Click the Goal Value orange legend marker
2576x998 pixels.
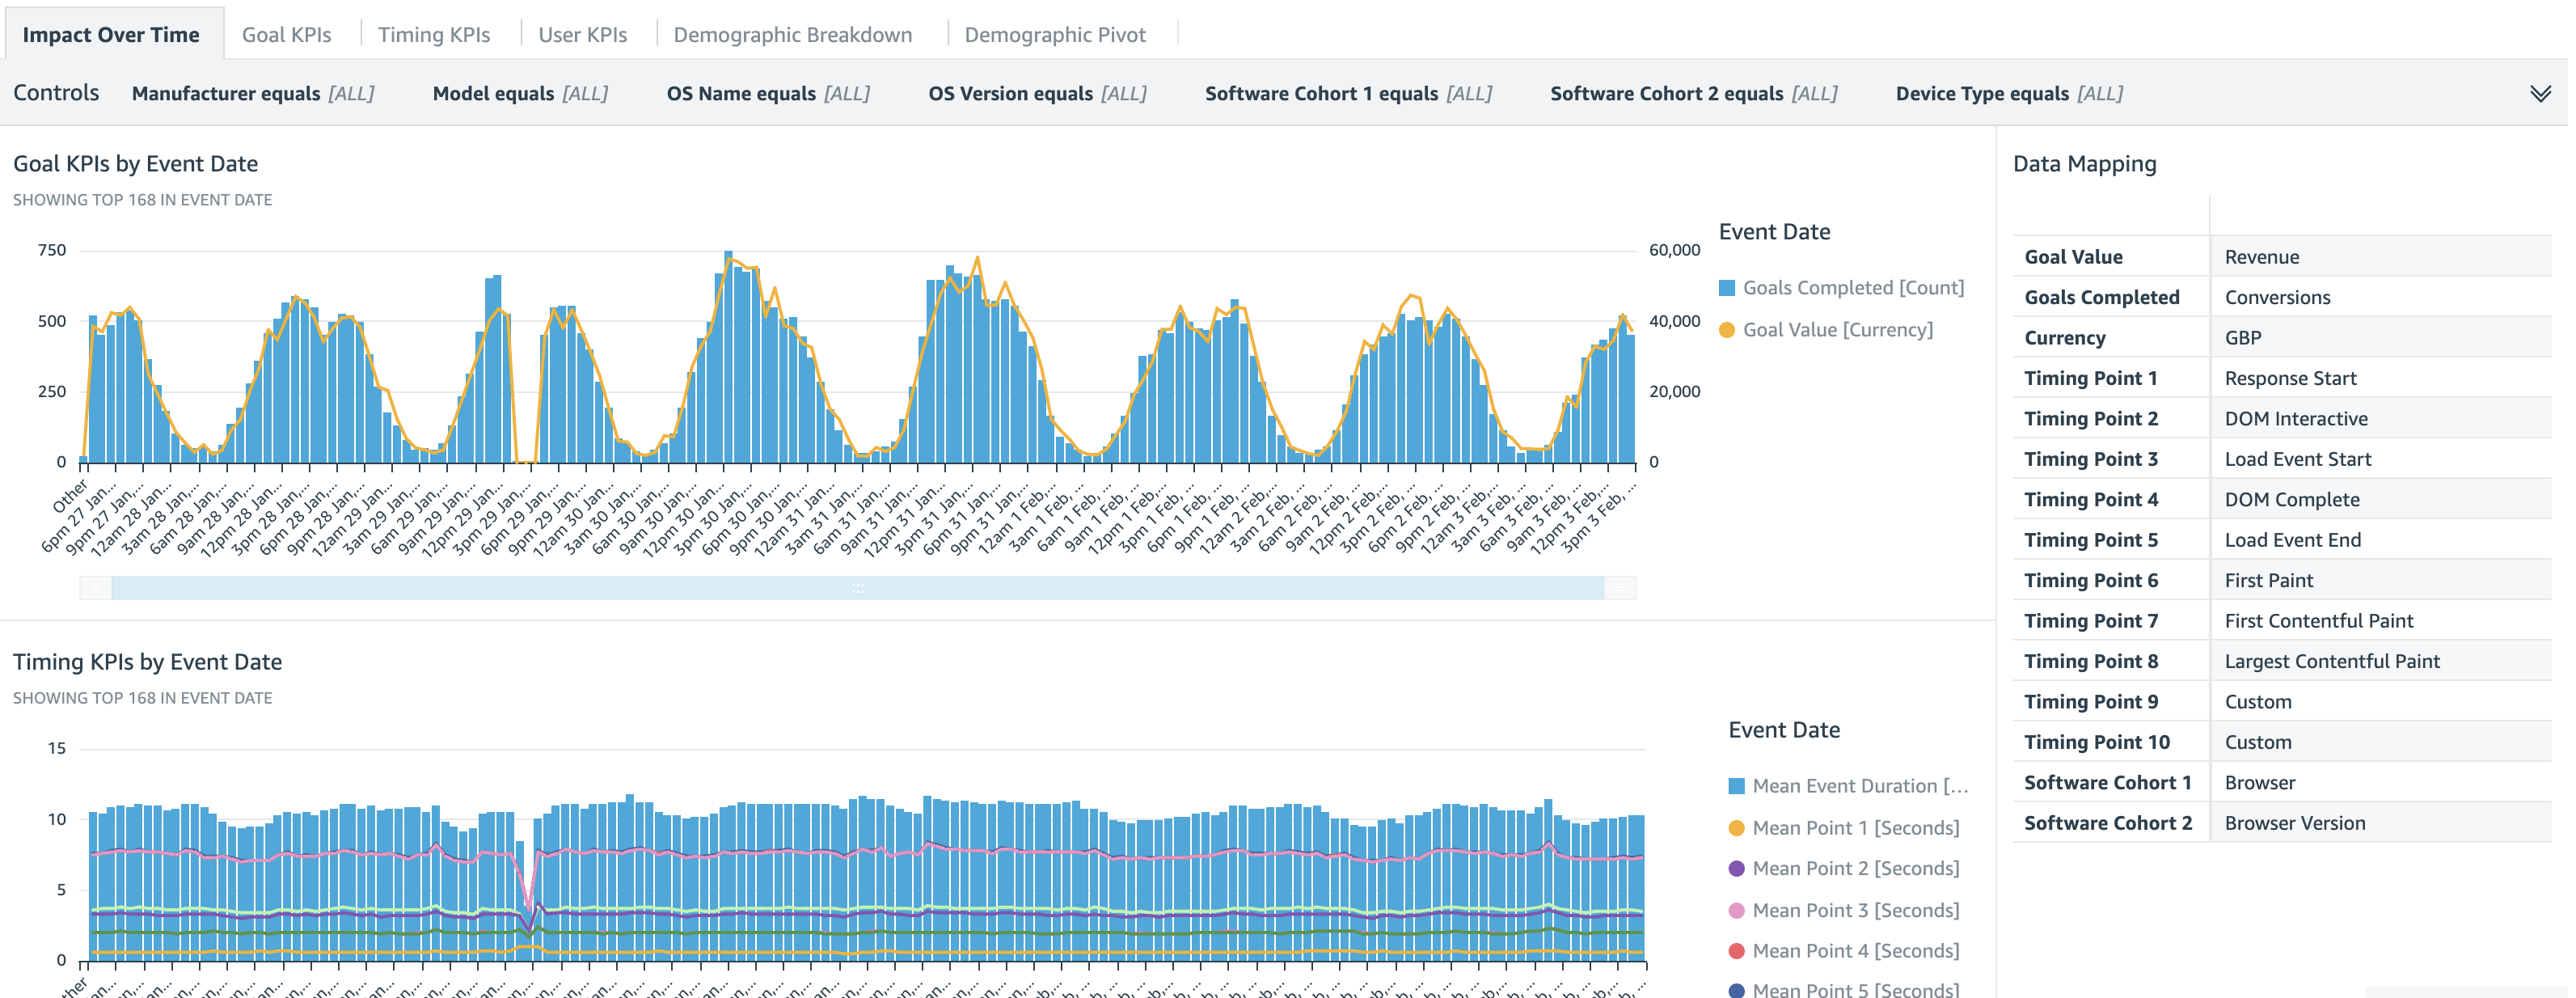(1726, 330)
